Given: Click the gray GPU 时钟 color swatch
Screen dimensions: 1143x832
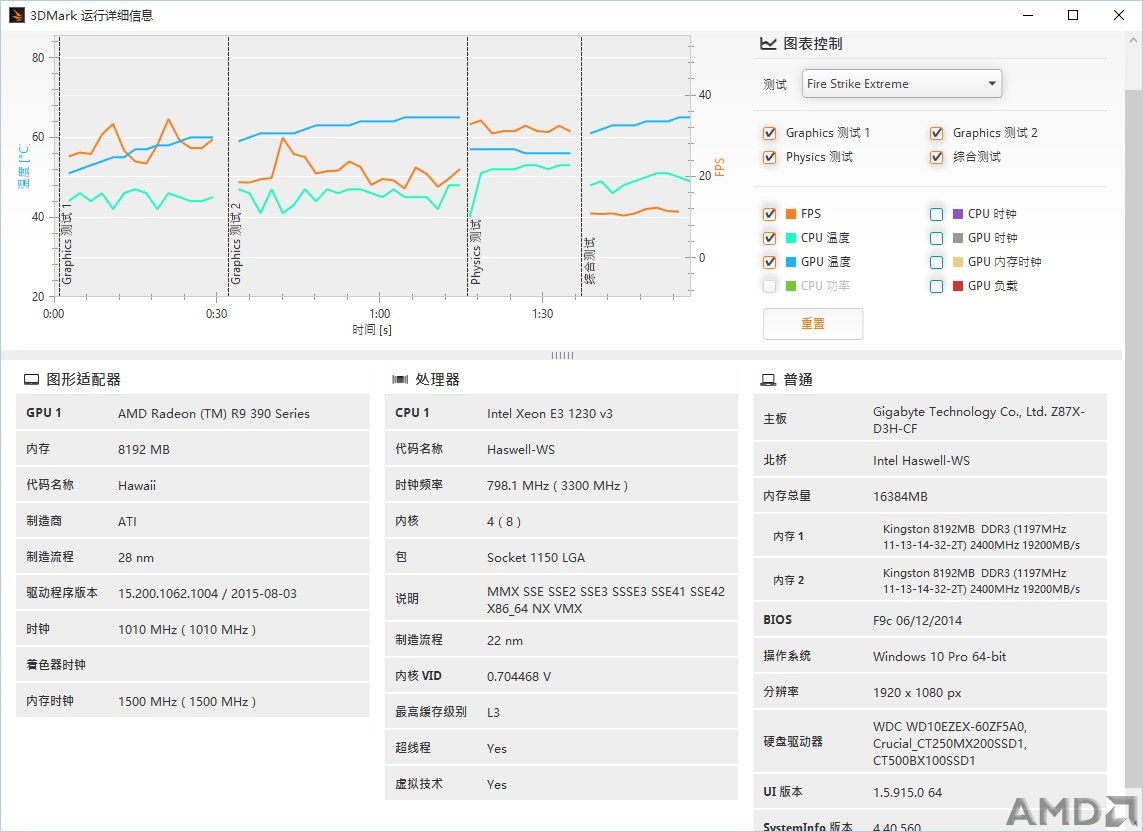Looking at the screenshot, I should (x=958, y=238).
